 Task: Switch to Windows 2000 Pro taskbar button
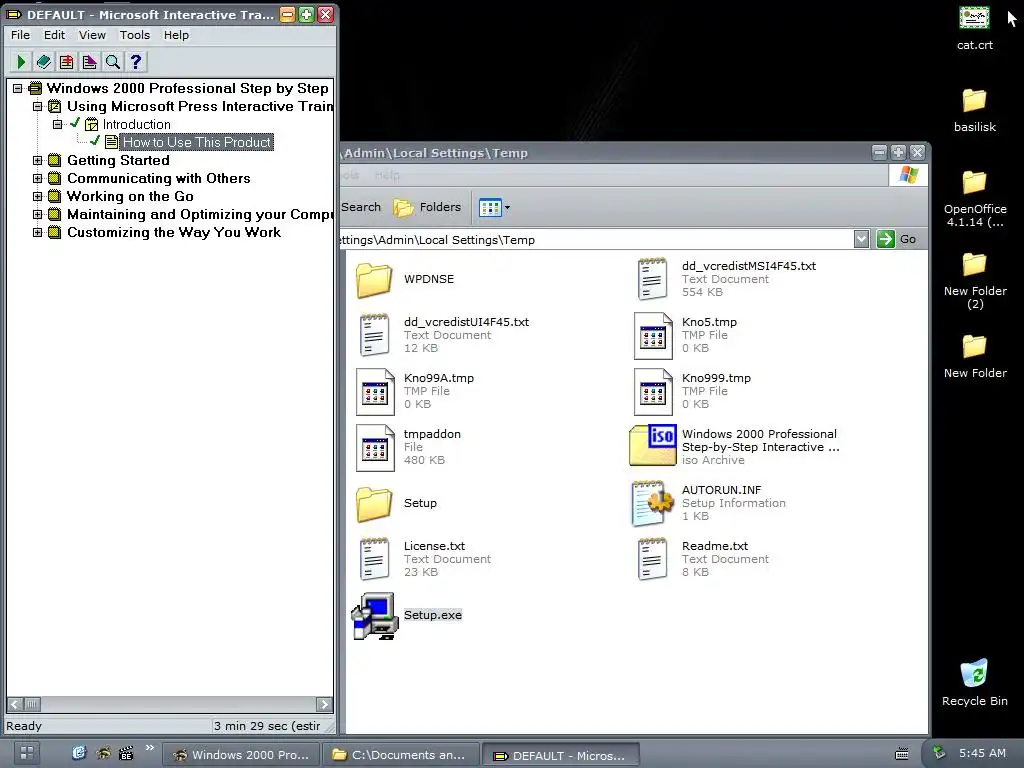click(x=241, y=755)
